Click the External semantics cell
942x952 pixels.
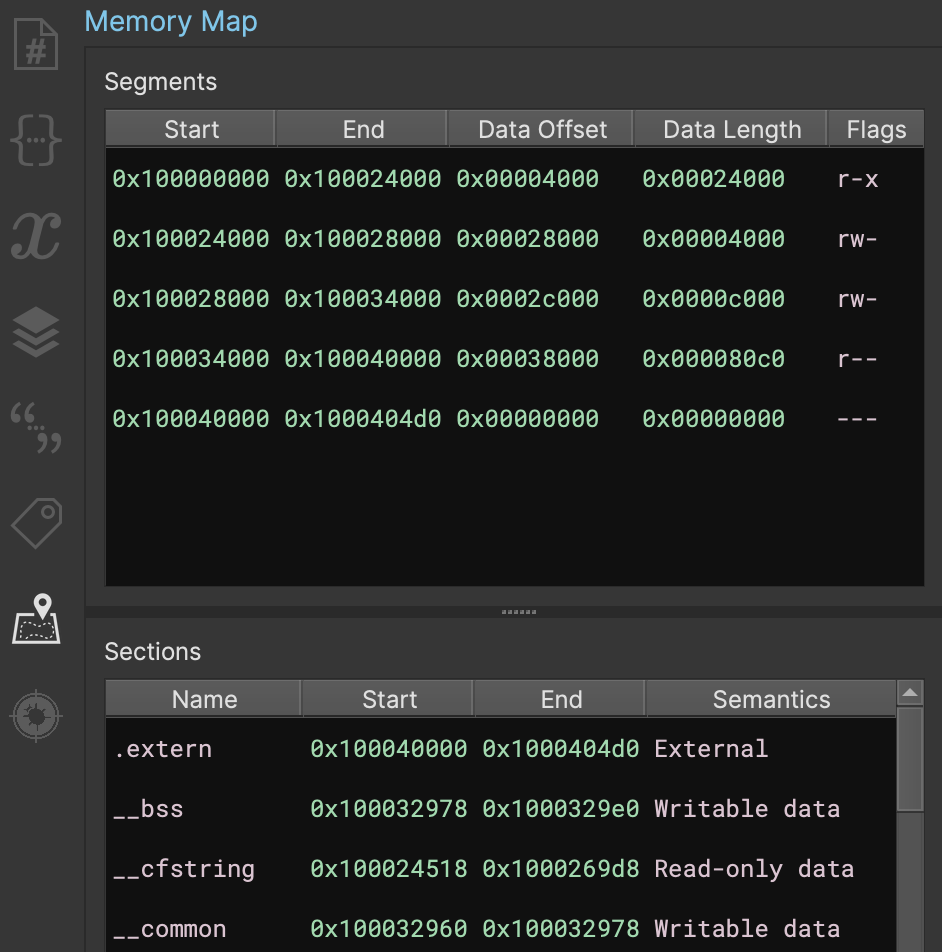(x=711, y=749)
